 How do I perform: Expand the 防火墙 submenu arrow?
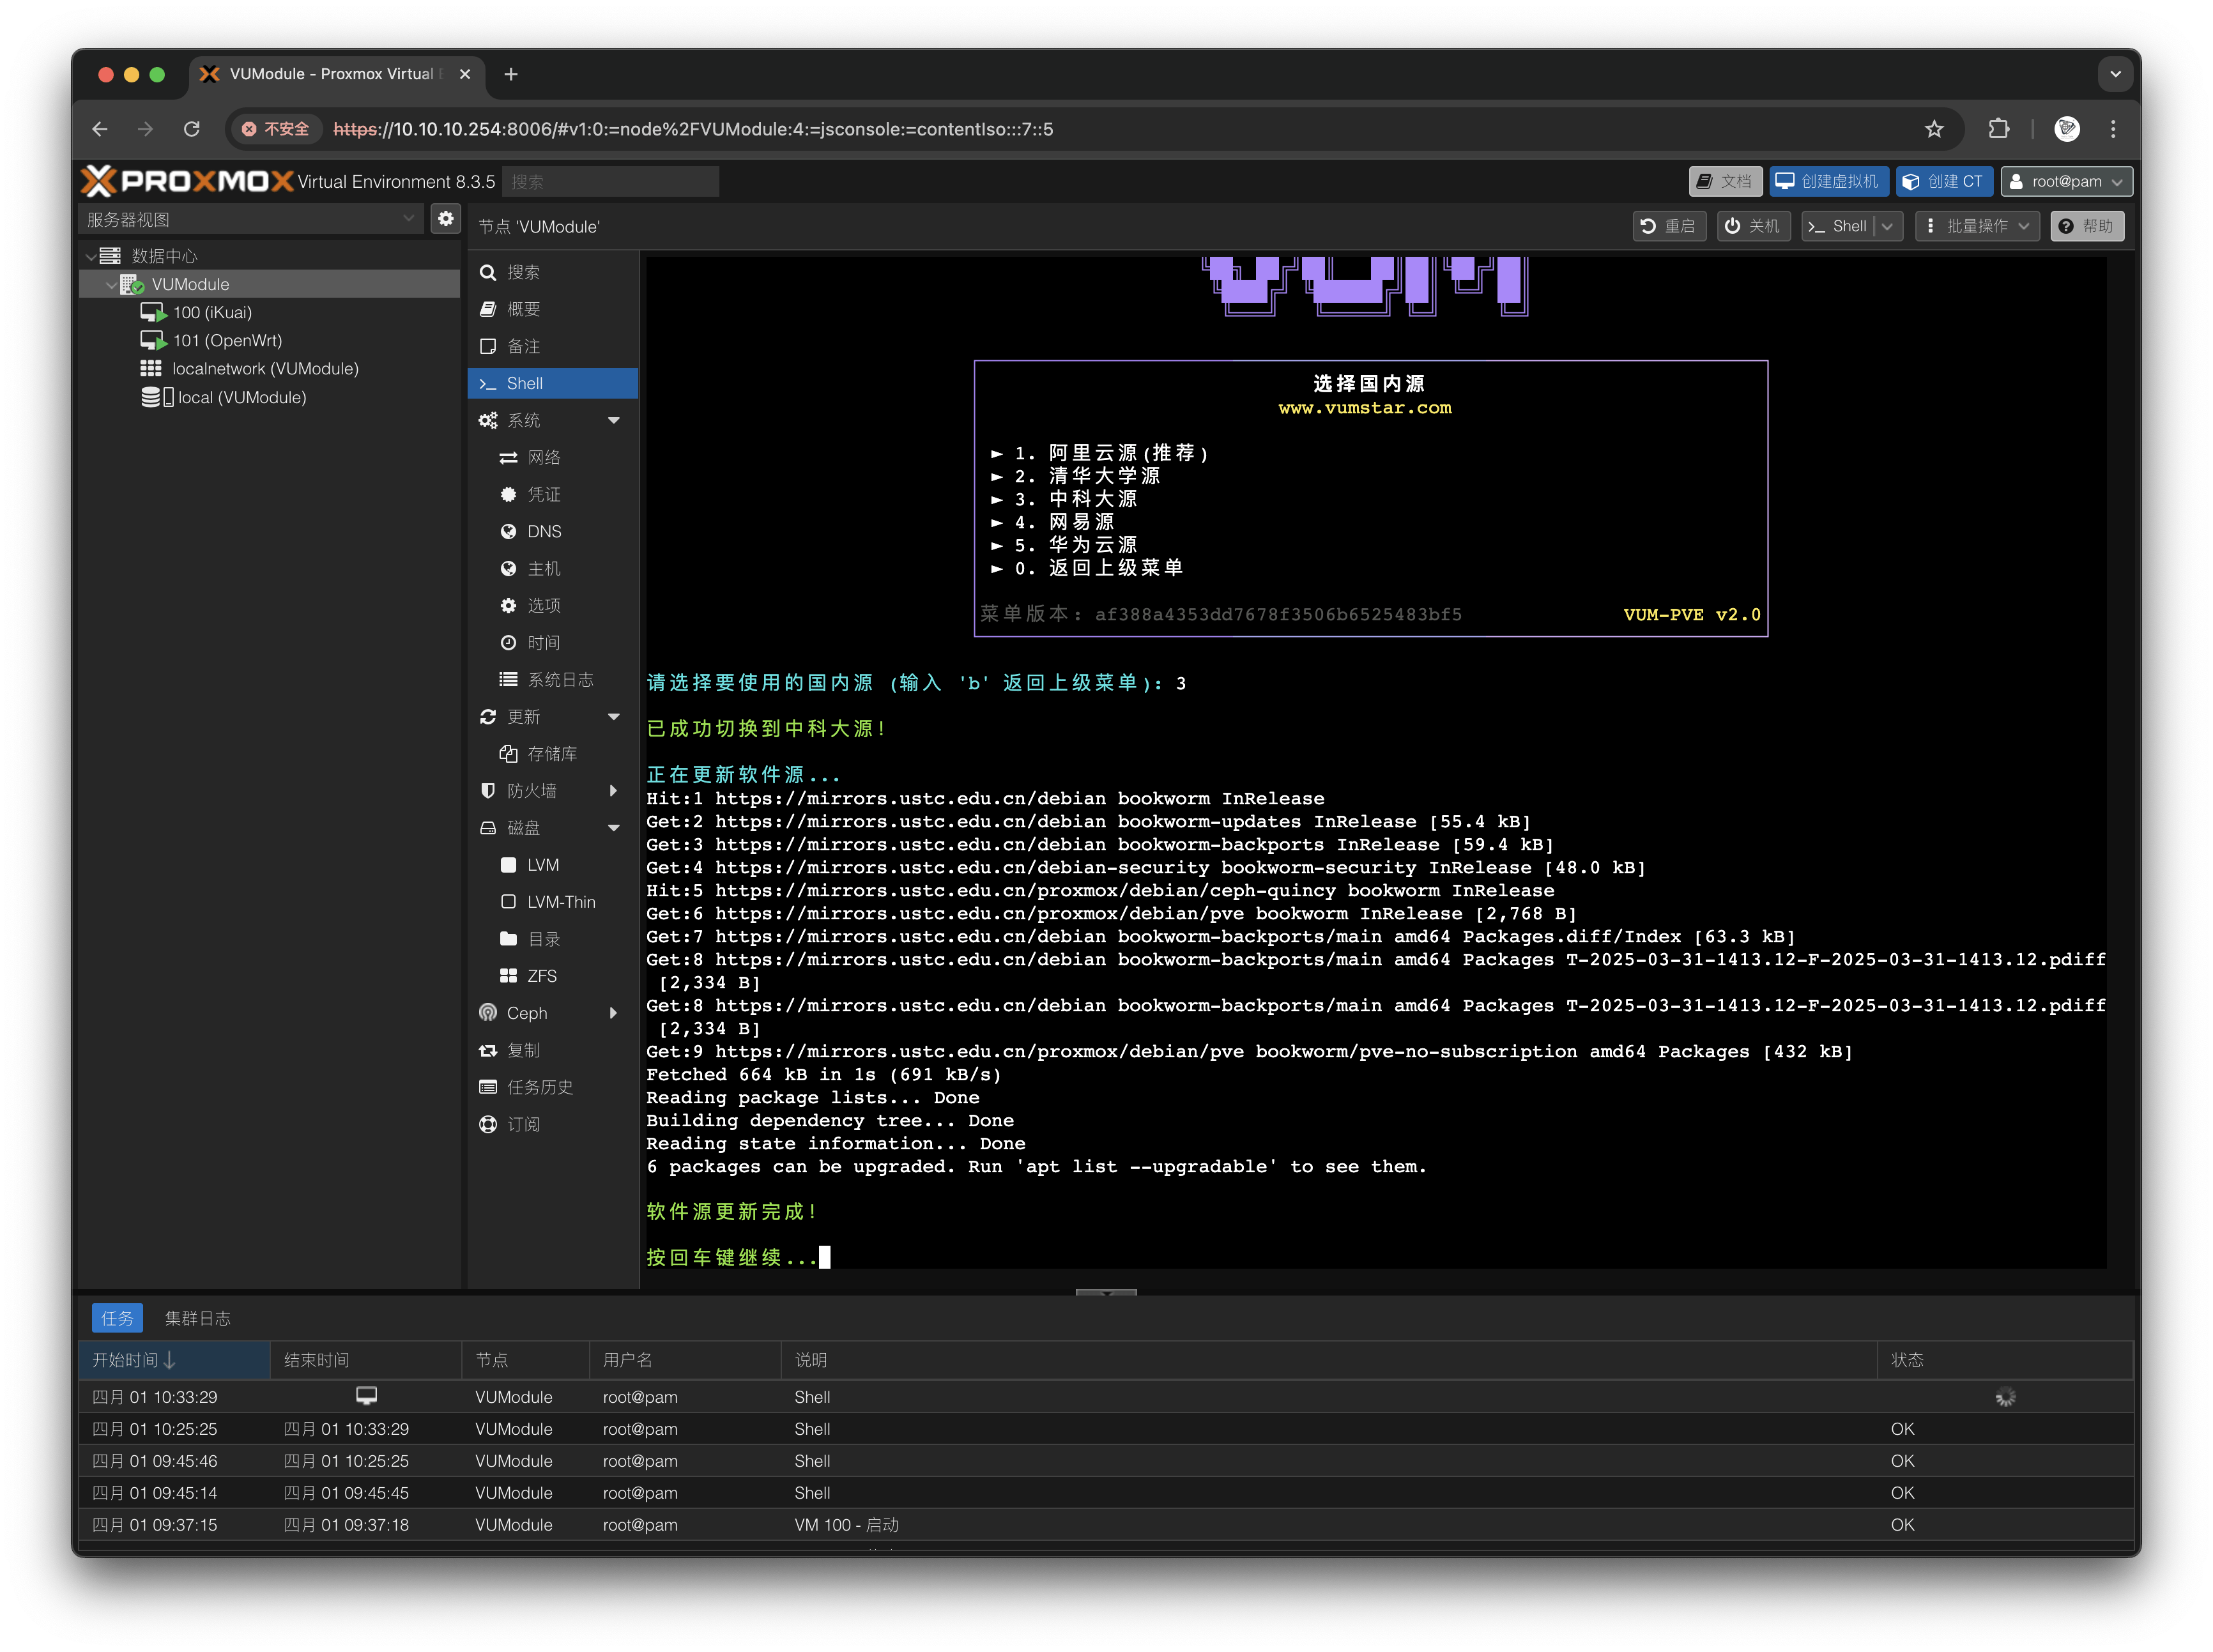tap(613, 791)
